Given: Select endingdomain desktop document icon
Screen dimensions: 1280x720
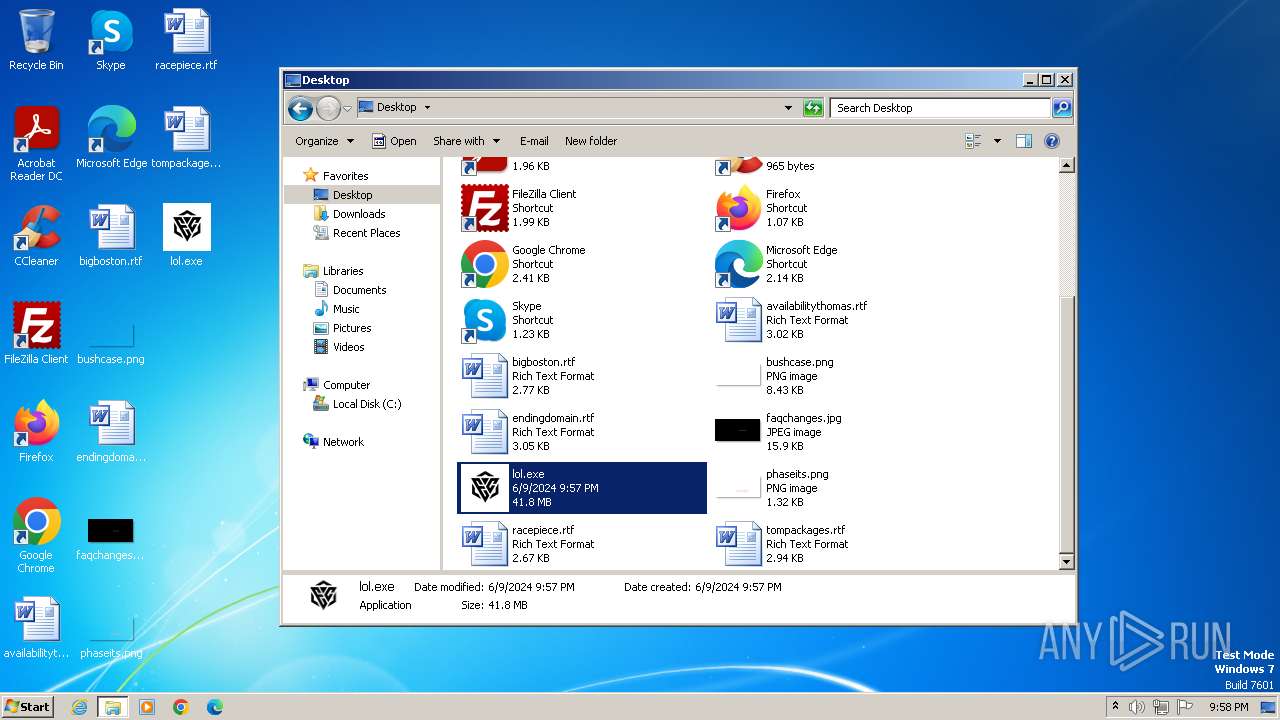Looking at the screenshot, I should [x=111, y=432].
